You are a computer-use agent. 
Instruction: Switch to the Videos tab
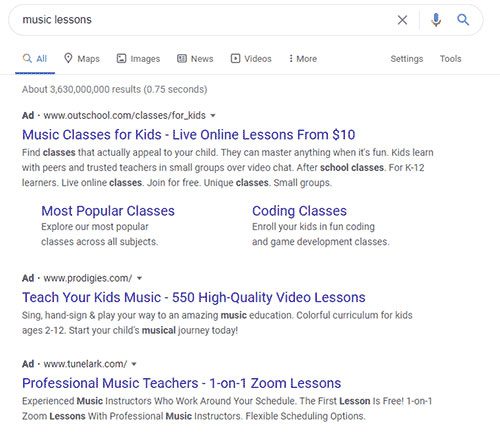pyautogui.click(x=251, y=59)
